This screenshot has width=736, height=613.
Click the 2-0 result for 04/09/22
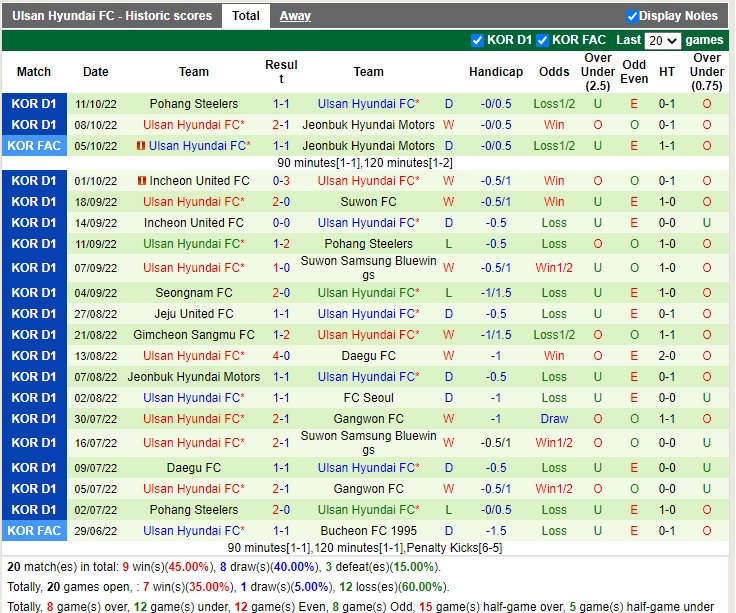pyautogui.click(x=281, y=293)
